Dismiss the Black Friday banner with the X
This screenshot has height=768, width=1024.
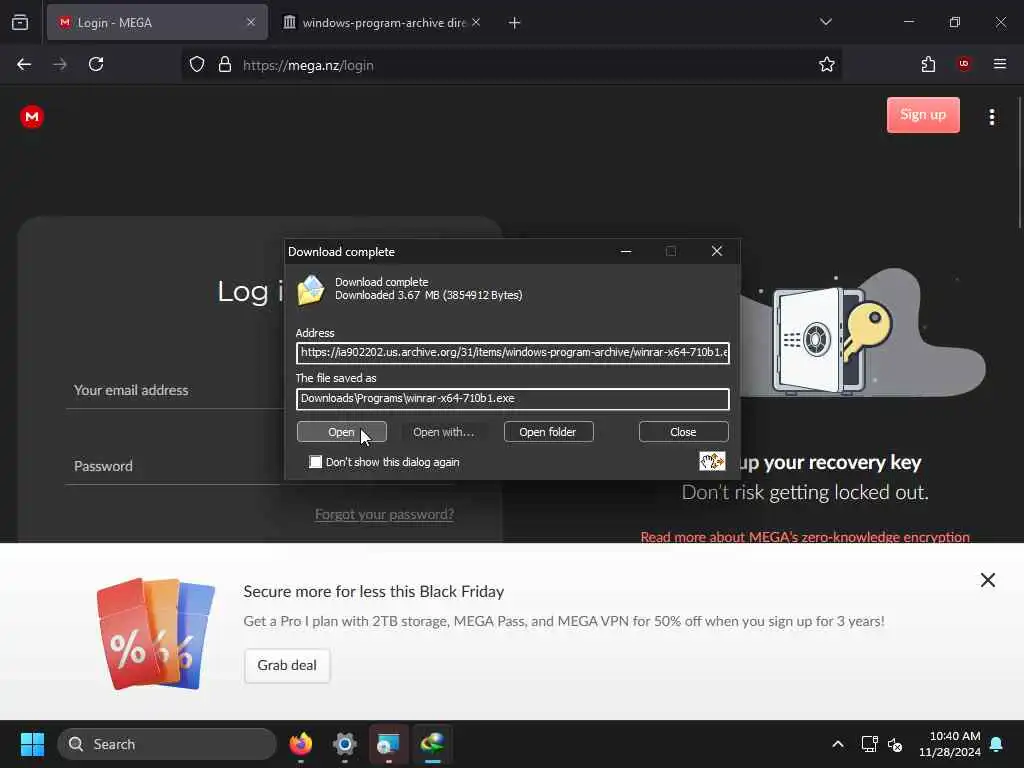pyautogui.click(x=987, y=580)
